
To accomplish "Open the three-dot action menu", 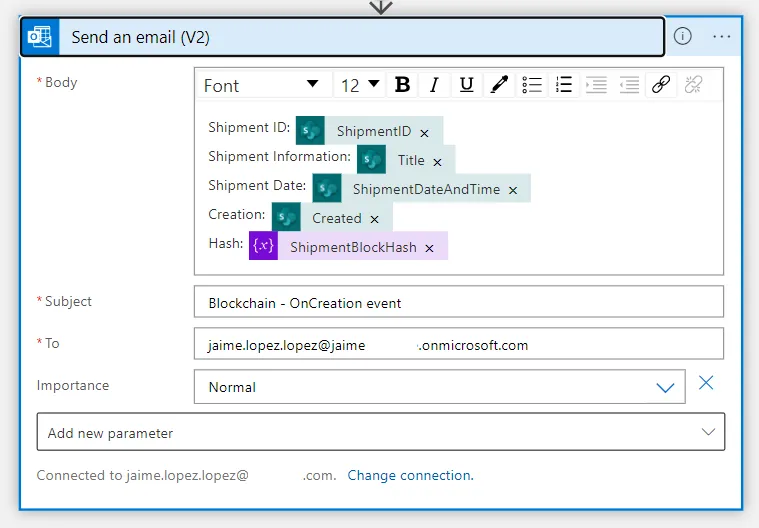I will click(x=721, y=36).
